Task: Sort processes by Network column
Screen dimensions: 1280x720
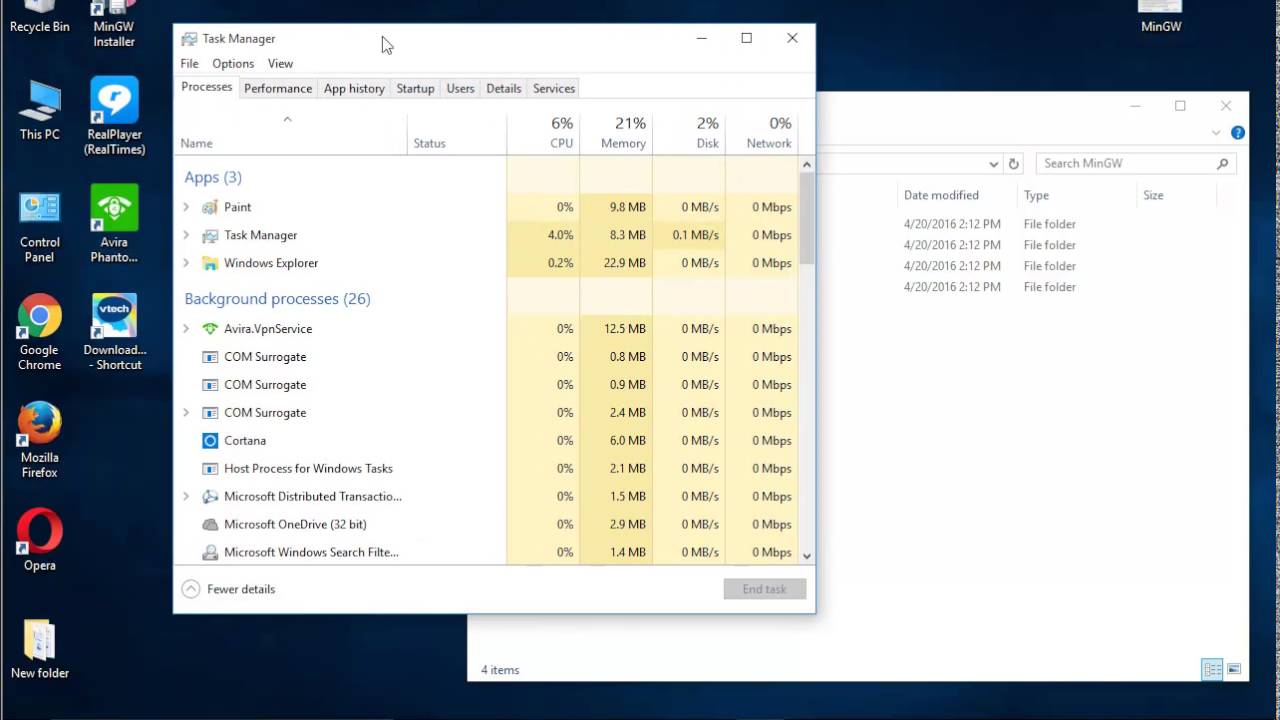Action: pyautogui.click(x=762, y=133)
